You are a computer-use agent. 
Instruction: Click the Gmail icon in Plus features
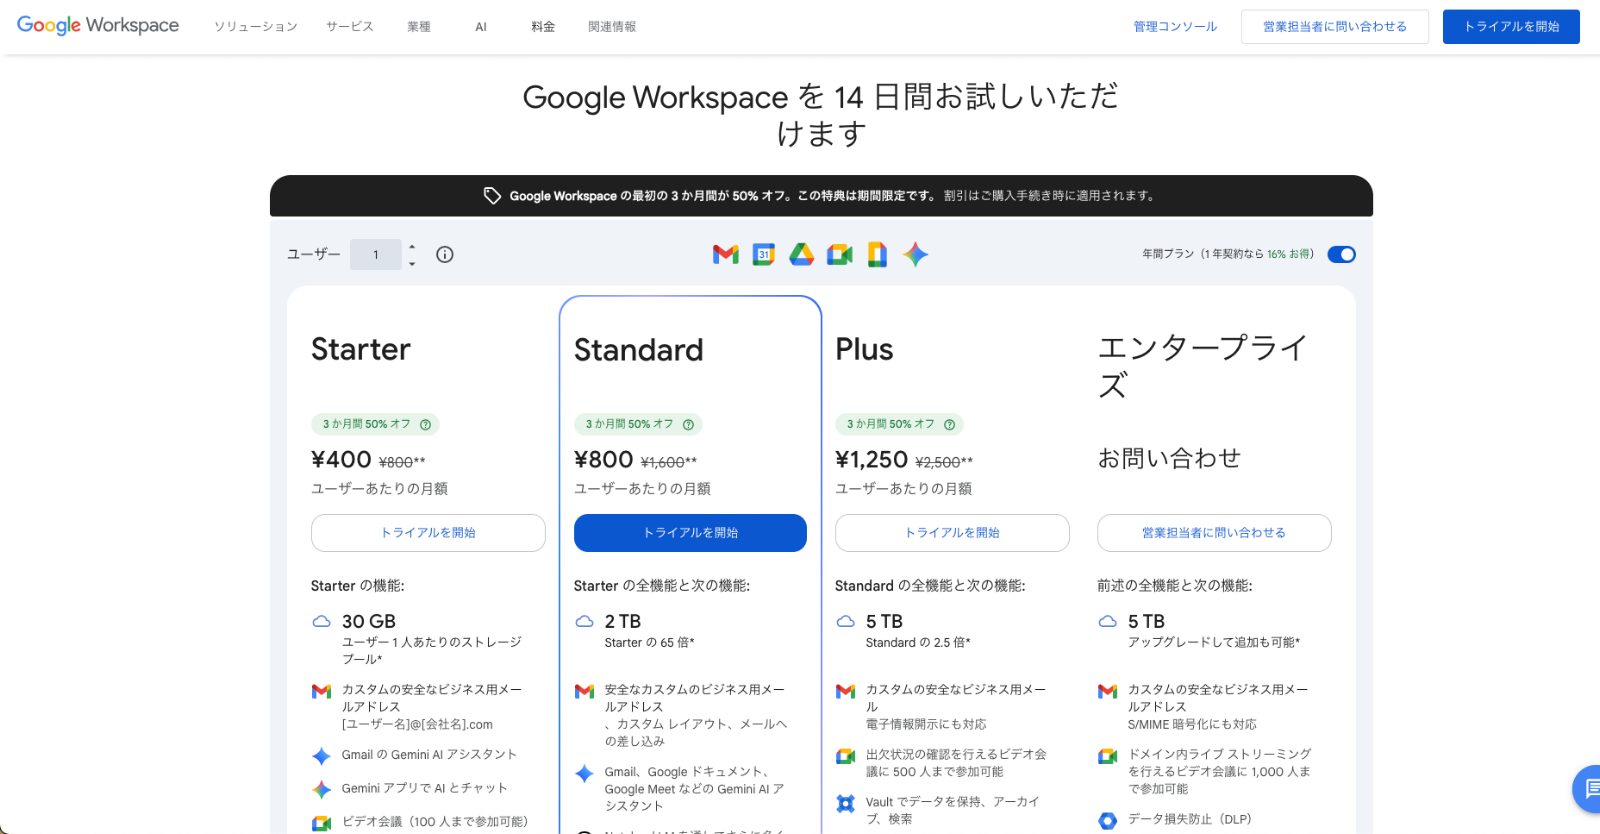(x=845, y=691)
